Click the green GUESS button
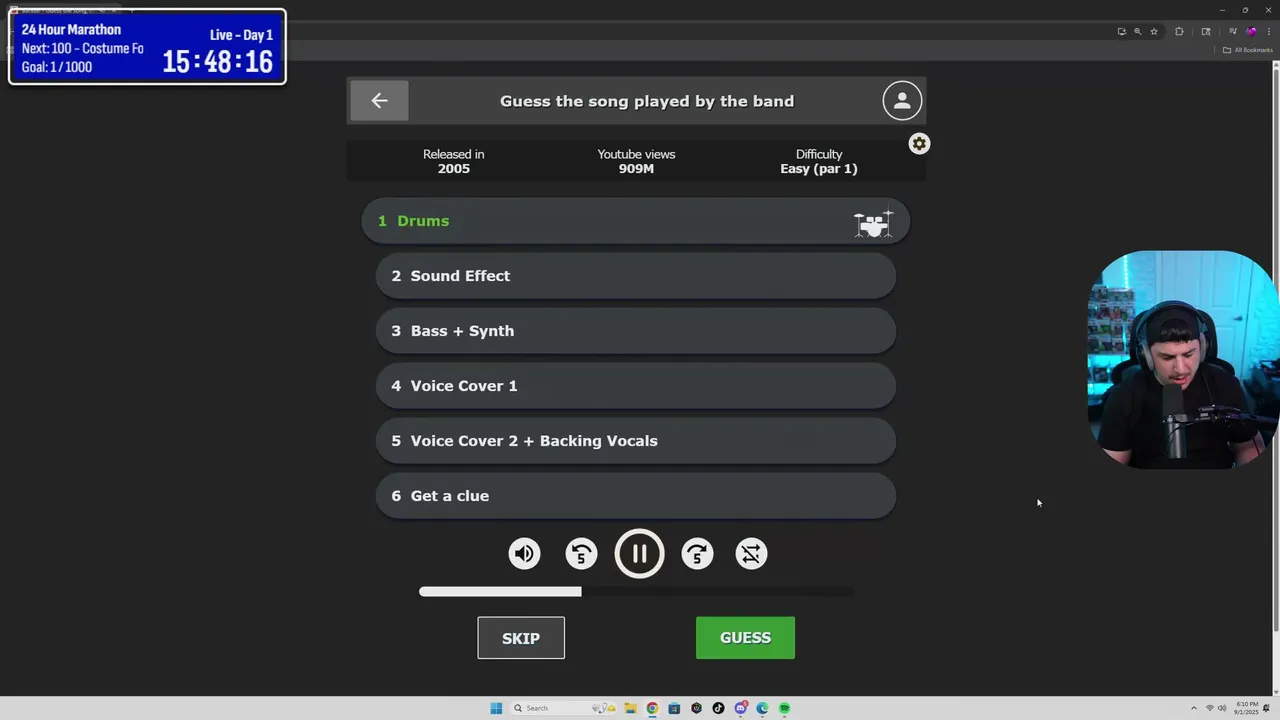 point(745,638)
